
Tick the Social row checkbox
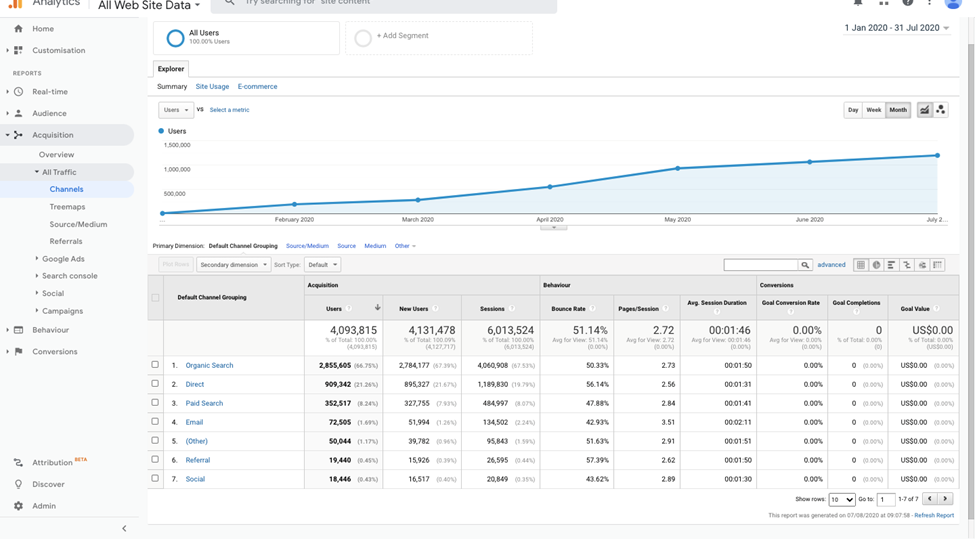pos(155,478)
